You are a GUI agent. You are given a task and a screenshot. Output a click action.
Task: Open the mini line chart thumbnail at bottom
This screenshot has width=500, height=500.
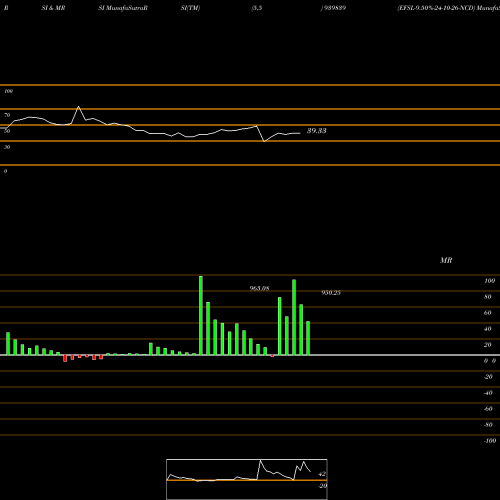247,479
